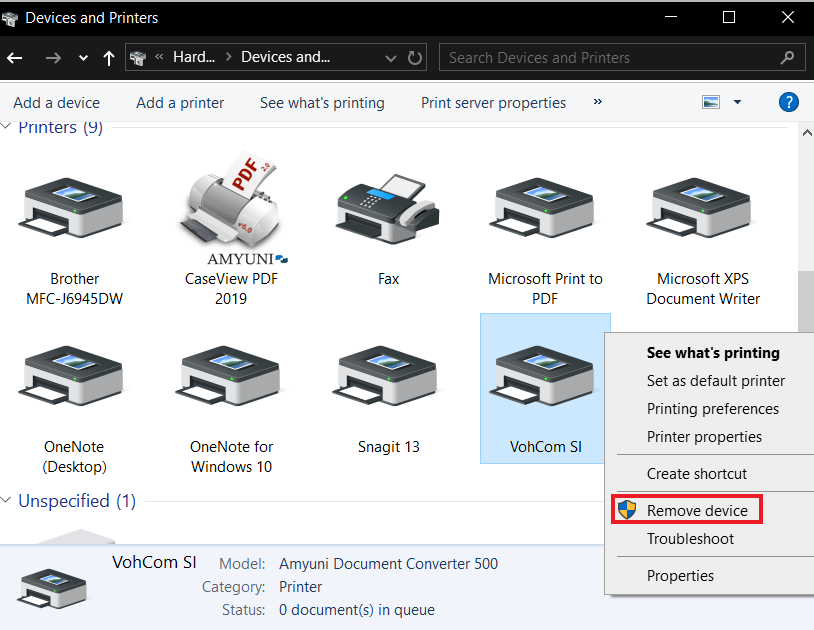Click See what's printing toolbar button
The image size is (814, 630).
tap(322, 103)
